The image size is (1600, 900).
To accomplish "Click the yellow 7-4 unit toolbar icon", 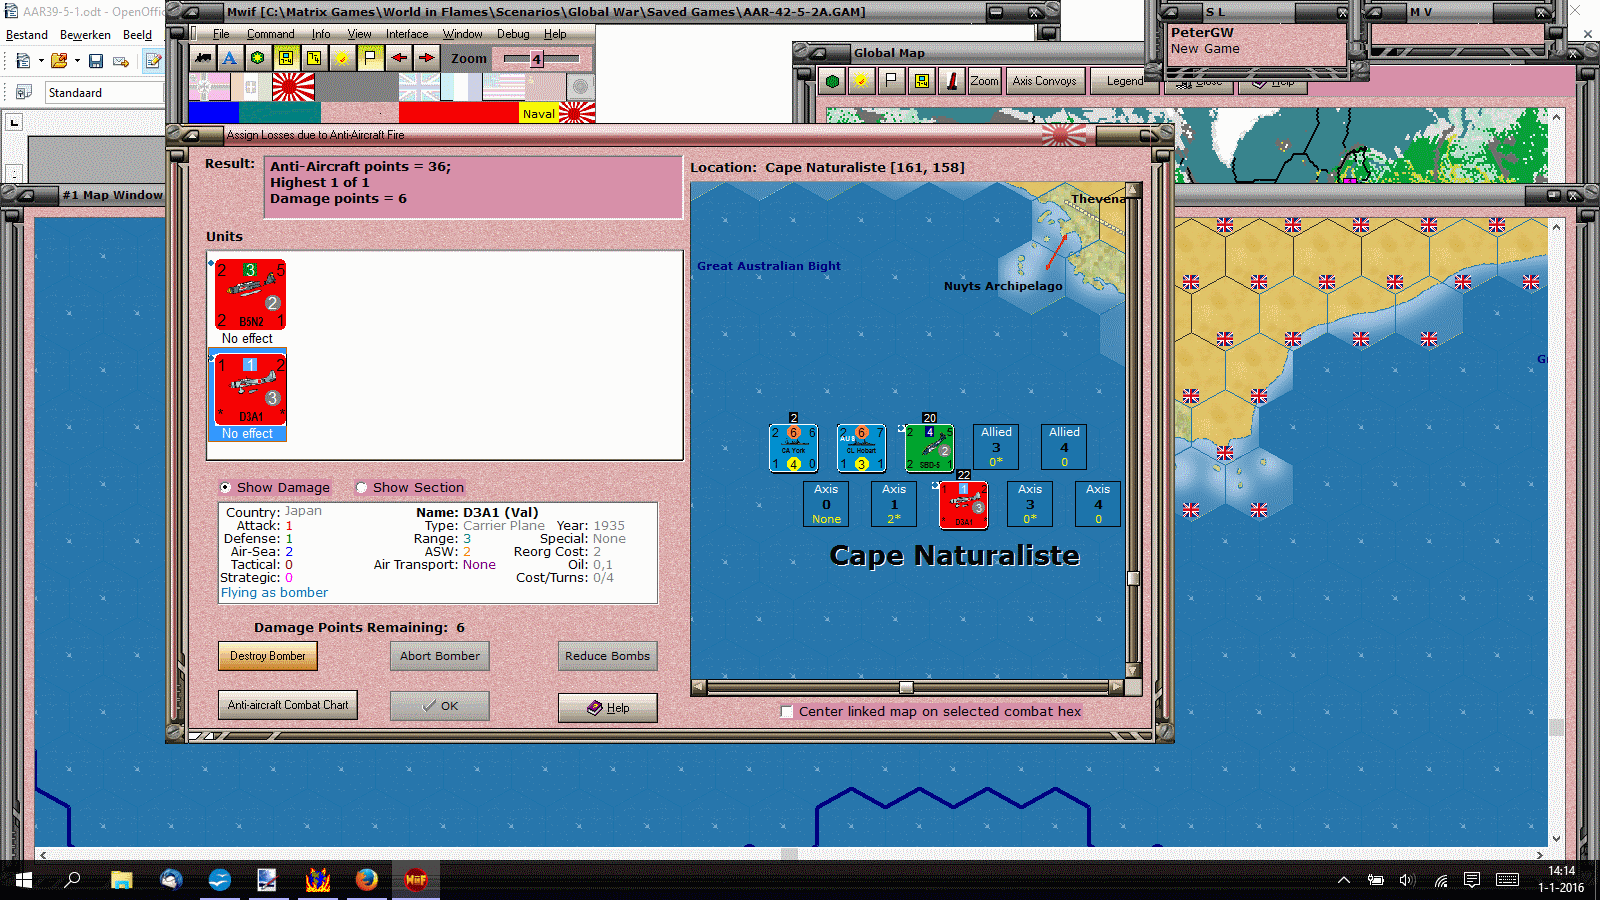I will (x=314, y=58).
